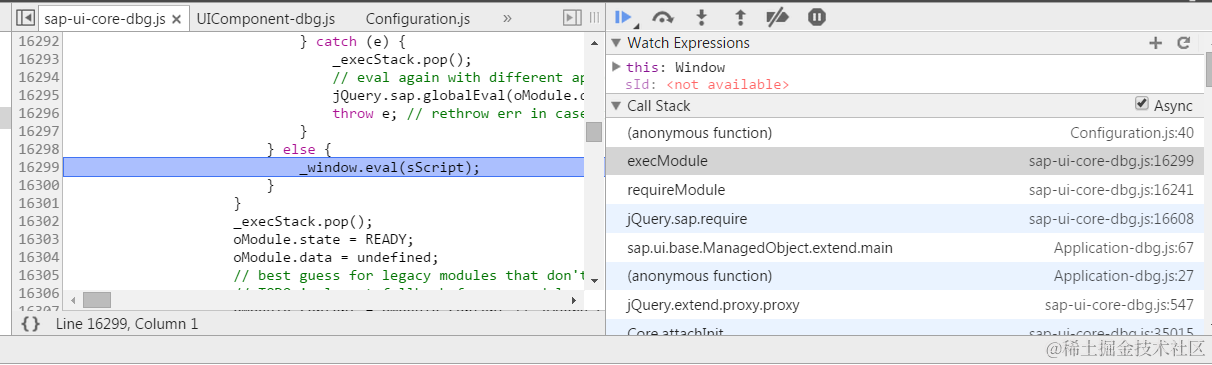Collapse the Watch Expressions section
Viewport: 1212px width, 365px height.
617,43
